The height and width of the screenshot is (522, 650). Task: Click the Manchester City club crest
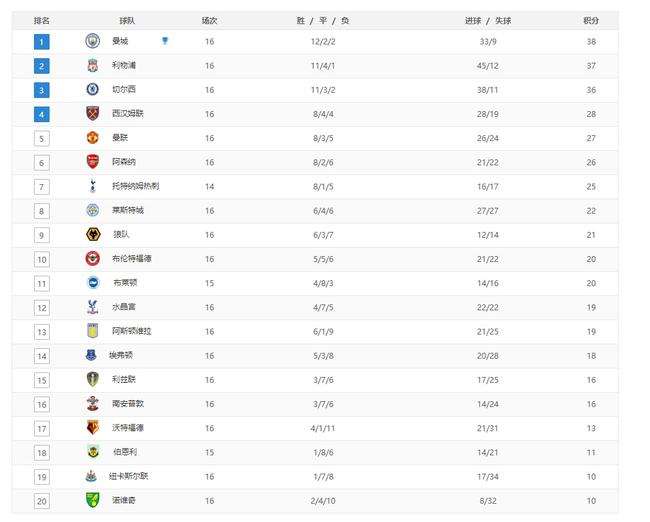pyautogui.click(x=92, y=41)
